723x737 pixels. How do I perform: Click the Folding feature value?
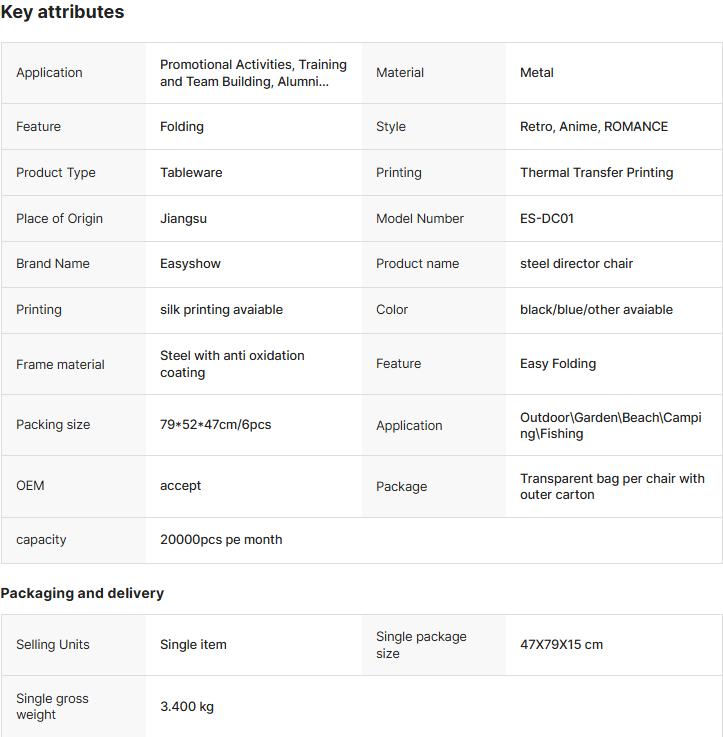[x=182, y=127]
